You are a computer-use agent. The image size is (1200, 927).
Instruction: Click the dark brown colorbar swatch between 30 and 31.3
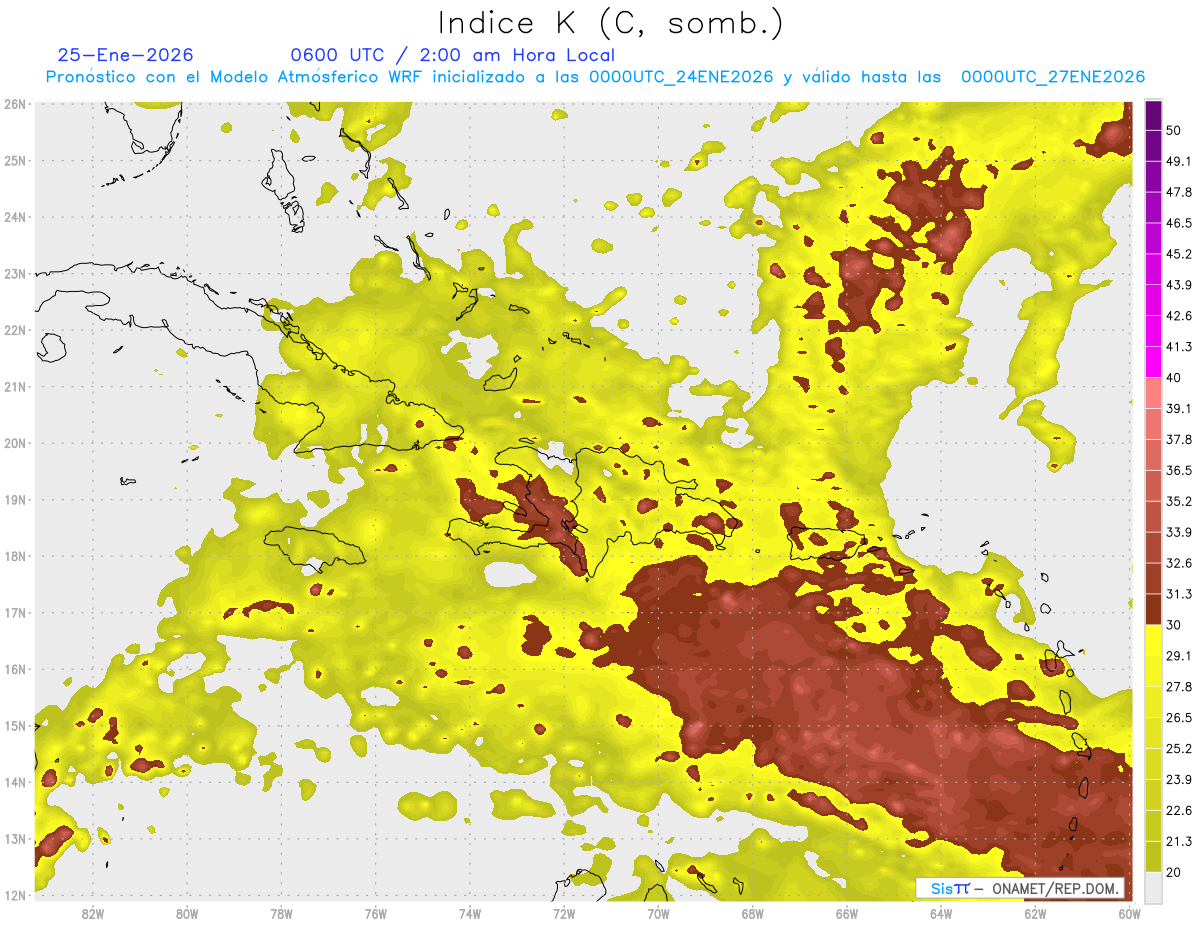point(1153,610)
